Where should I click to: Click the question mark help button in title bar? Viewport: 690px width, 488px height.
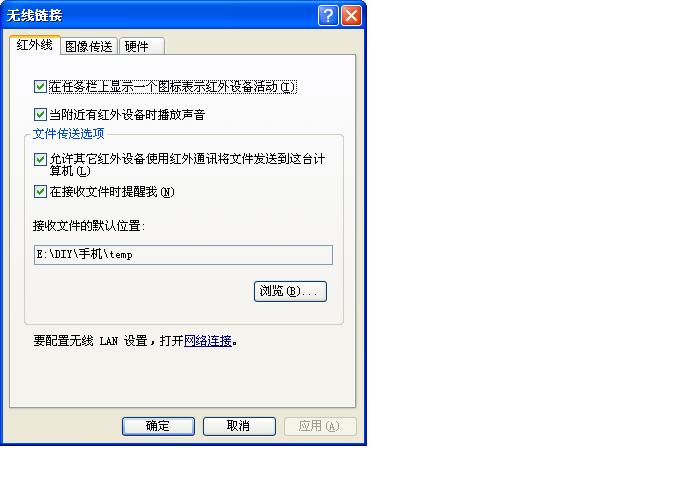[328, 16]
